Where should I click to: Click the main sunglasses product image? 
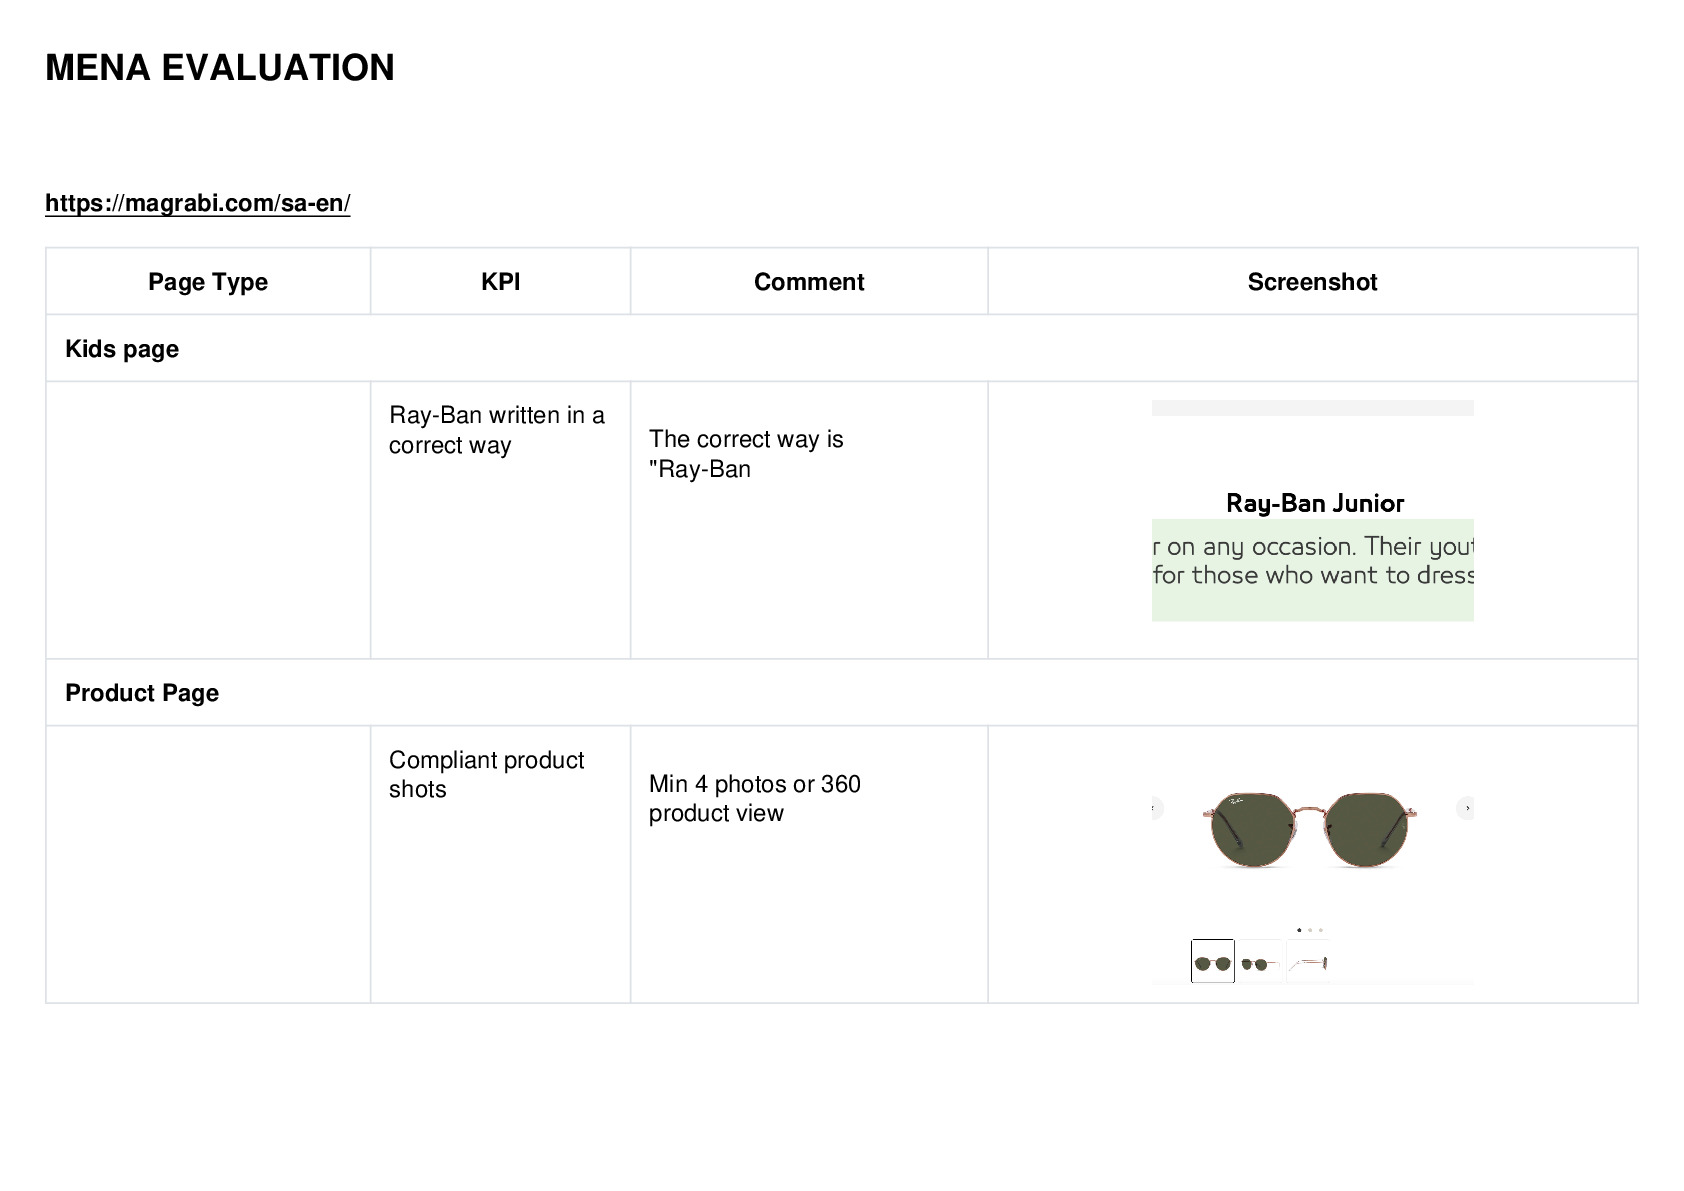point(1311,829)
